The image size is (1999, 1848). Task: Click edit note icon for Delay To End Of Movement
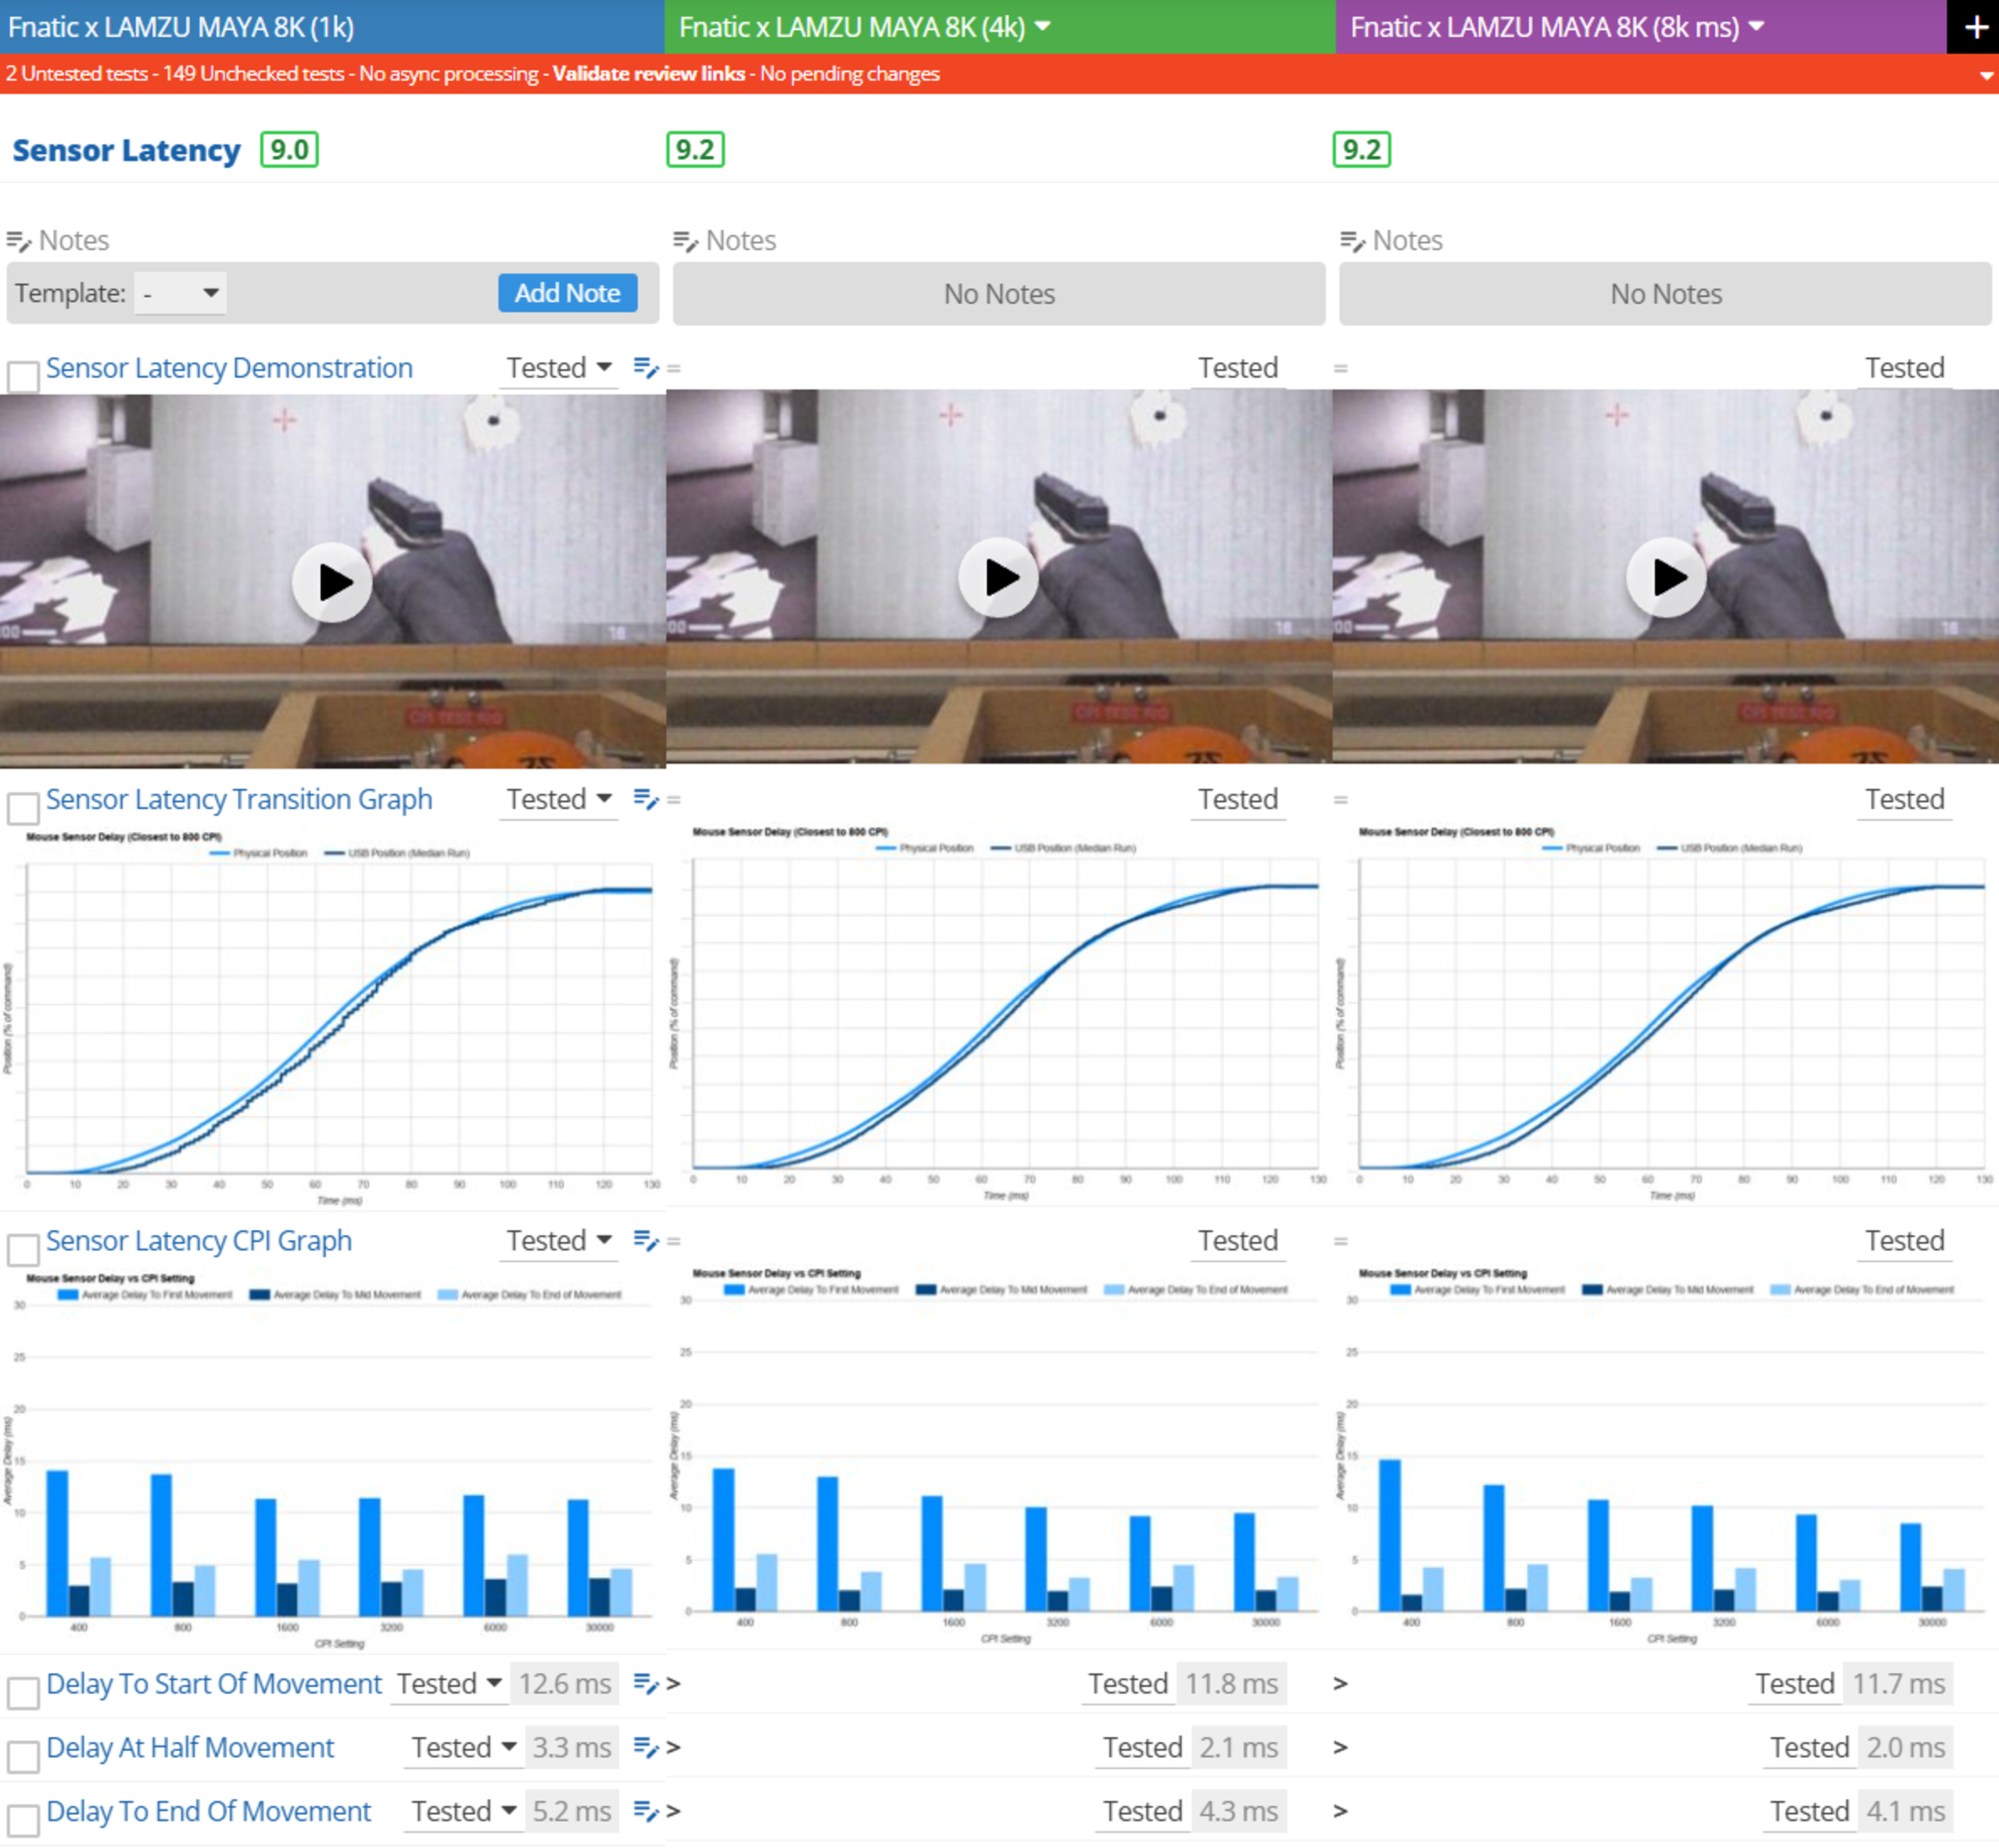click(x=646, y=1811)
